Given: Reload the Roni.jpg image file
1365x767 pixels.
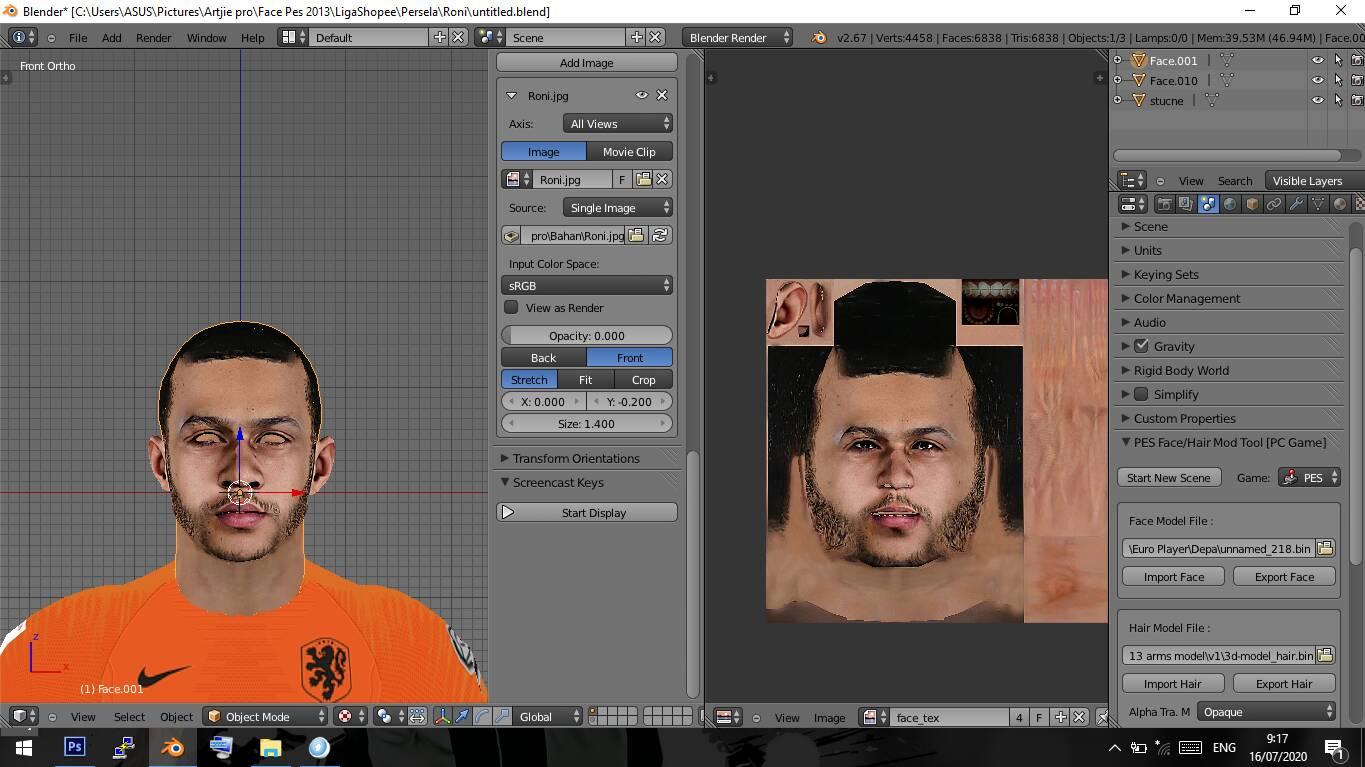Looking at the screenshot, I should 660,235.
